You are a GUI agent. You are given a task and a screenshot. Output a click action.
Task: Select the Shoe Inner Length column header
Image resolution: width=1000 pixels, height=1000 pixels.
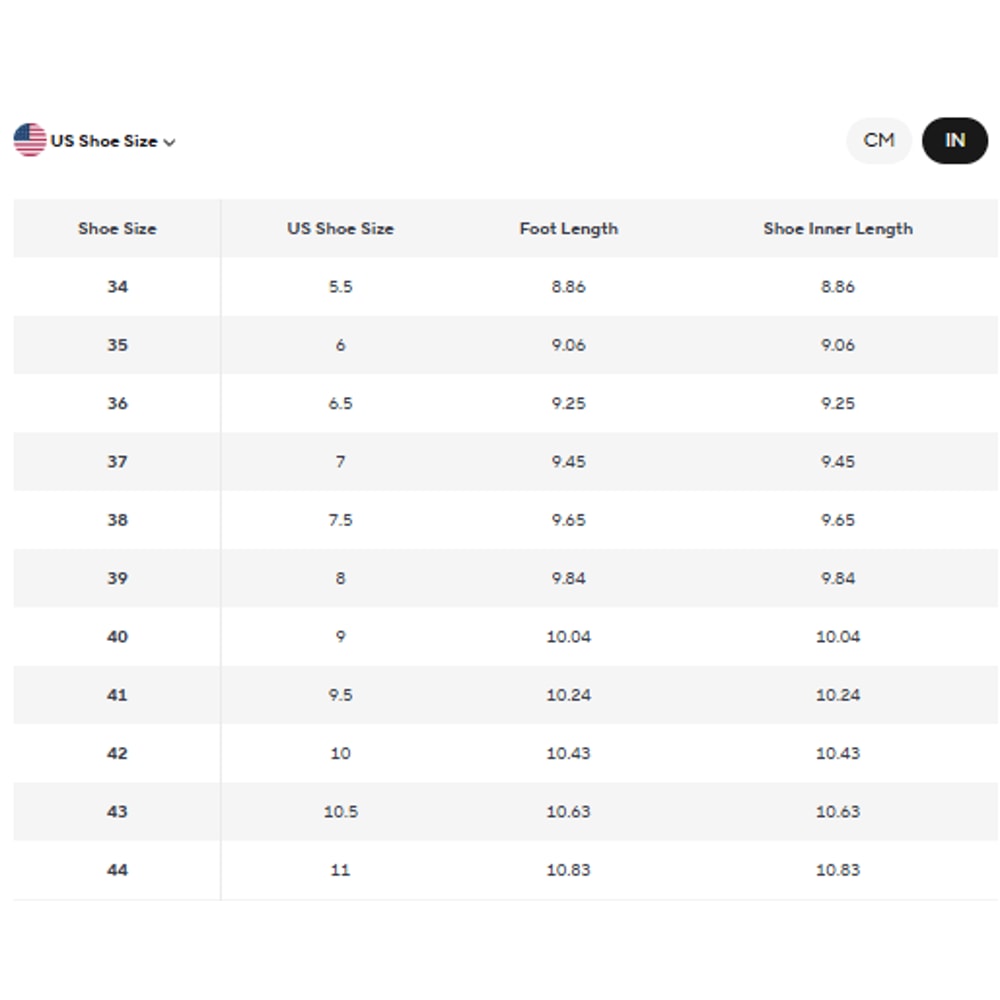click(837, 228)
